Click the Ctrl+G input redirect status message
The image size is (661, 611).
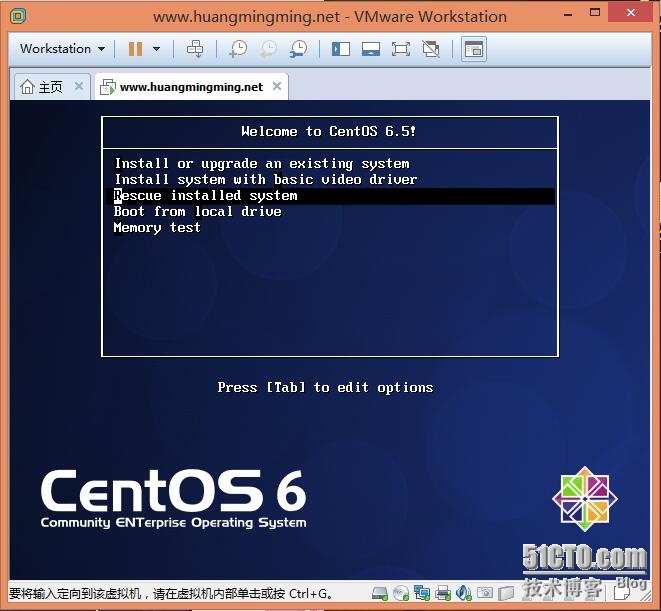point(170,594)
